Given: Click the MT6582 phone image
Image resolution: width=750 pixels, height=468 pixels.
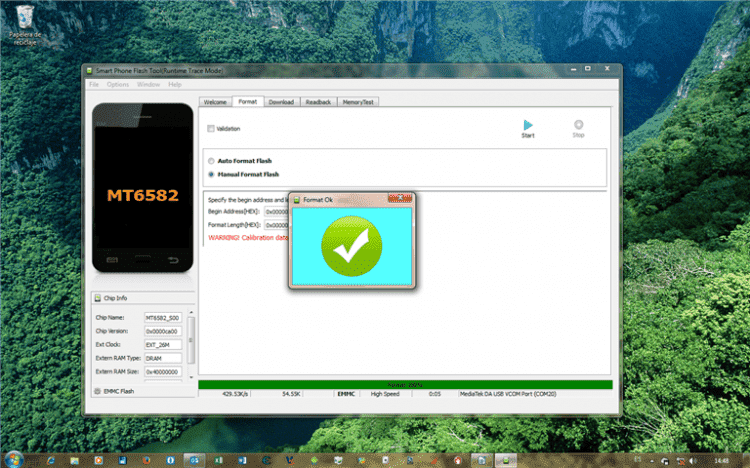Looking at the screenshot, I should coord(143,188).
